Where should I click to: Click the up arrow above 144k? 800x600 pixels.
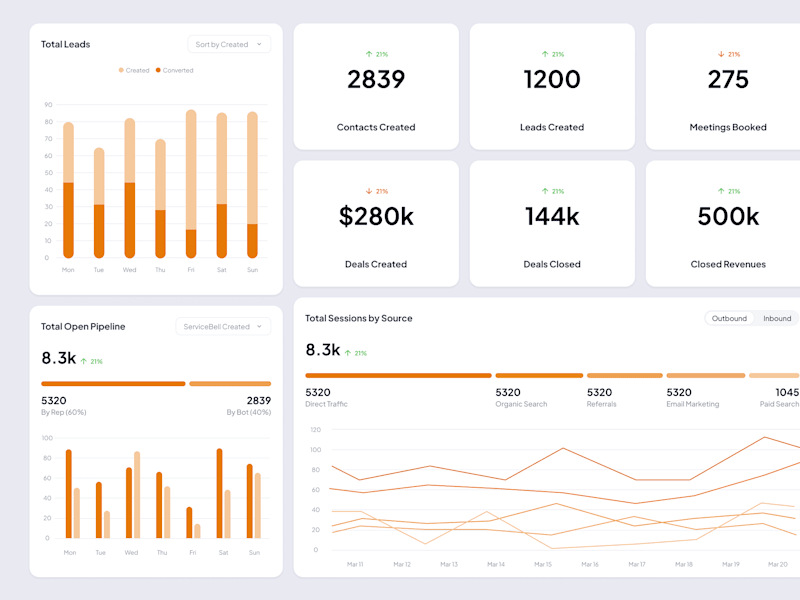coord(545,191)
